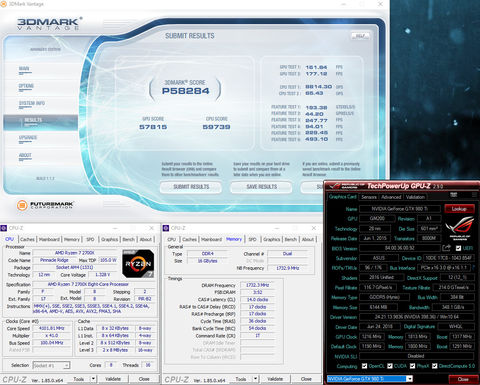Go to Upgrade in 3DMark sidebar
Viewport: 480px width, 385px height.
pos(28,138)
